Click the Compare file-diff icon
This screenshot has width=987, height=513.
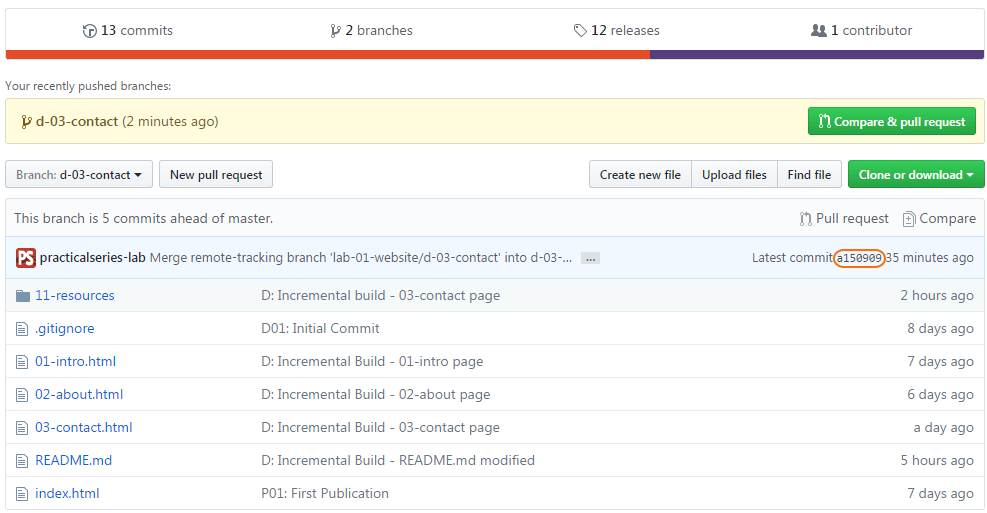tap(908, 219)
